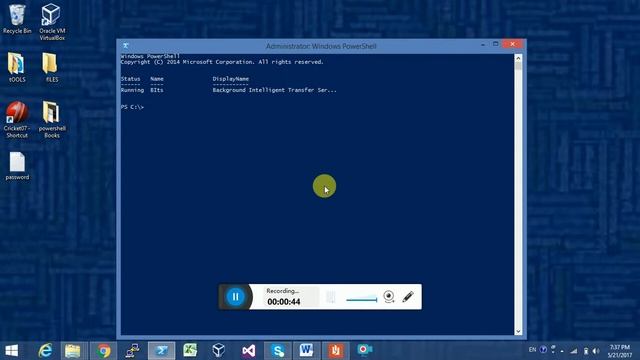The width and height of the screenshot is (640, 360).
Task: Click the Background Intelligent Transfer Ser... text
Action: point(275,90)
